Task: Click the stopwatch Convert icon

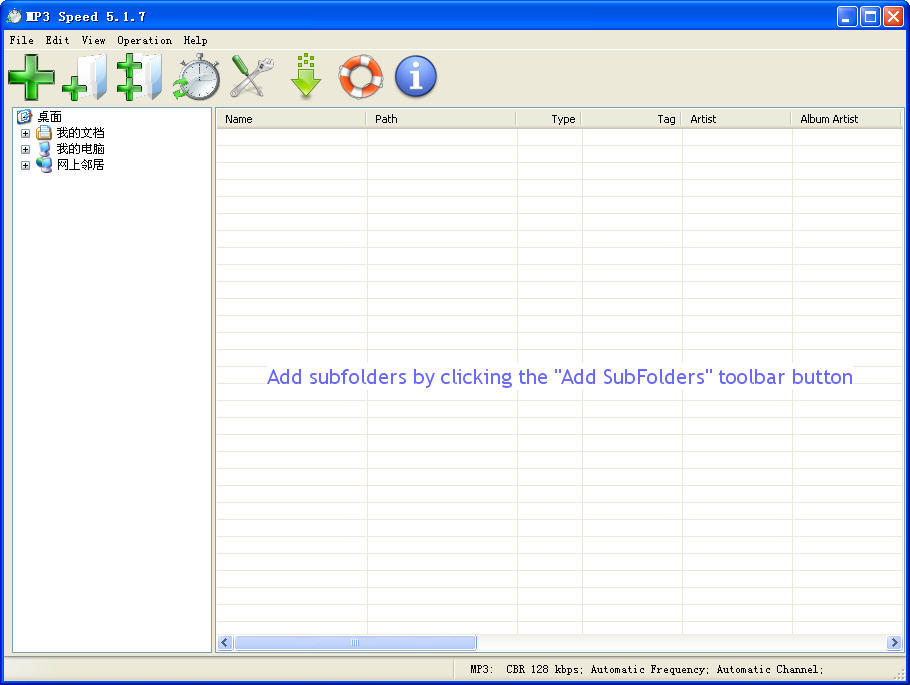Action: (x=197, y=77)
